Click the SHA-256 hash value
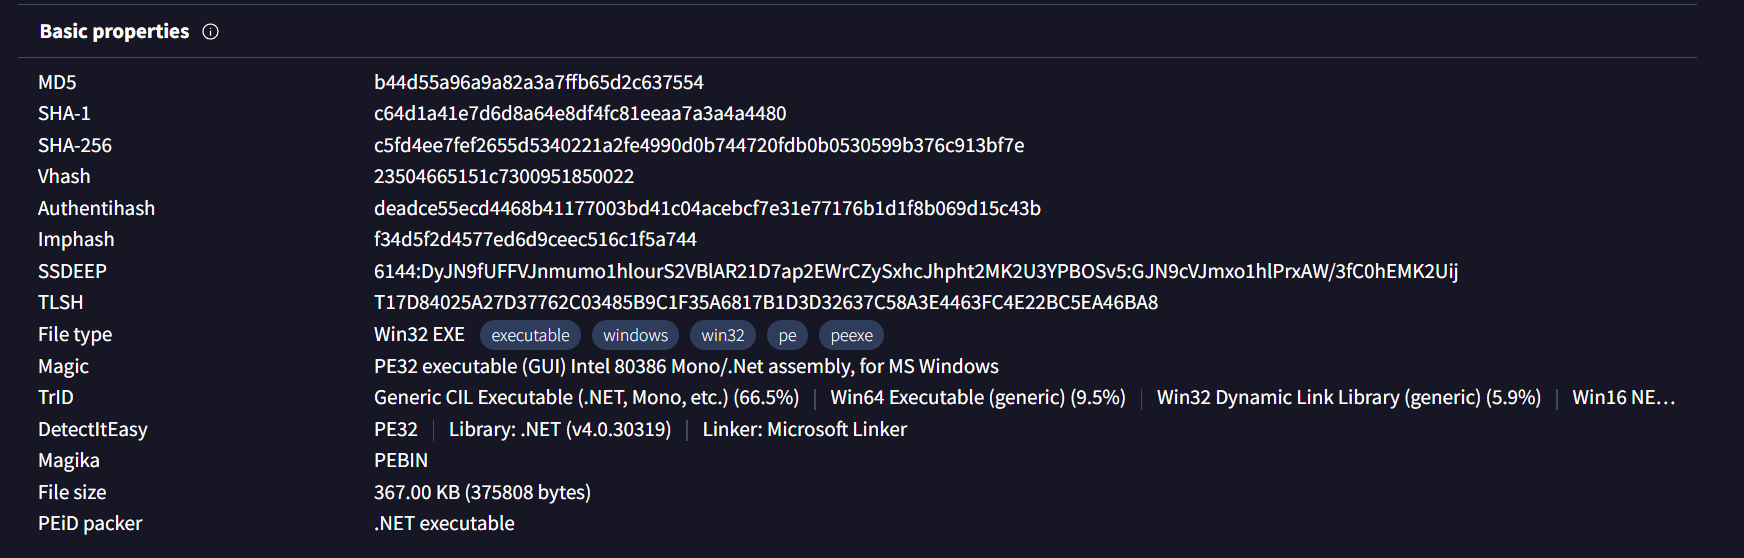Screen dimensions: 1744x558 (699, 145)
